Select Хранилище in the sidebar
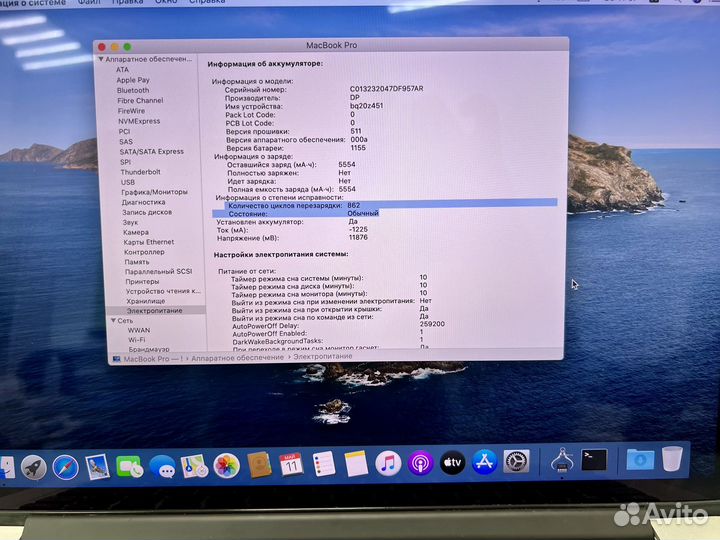Screen dimensions: 720x540 (146, 301)
